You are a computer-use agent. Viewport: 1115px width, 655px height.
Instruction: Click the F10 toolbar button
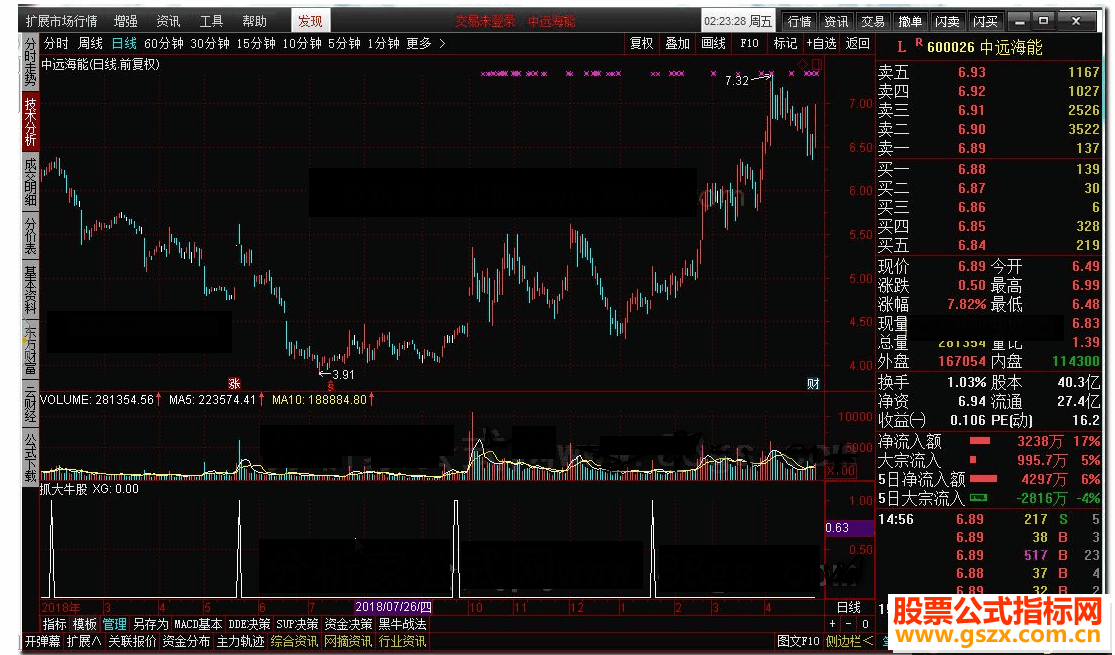pos(749,43)
